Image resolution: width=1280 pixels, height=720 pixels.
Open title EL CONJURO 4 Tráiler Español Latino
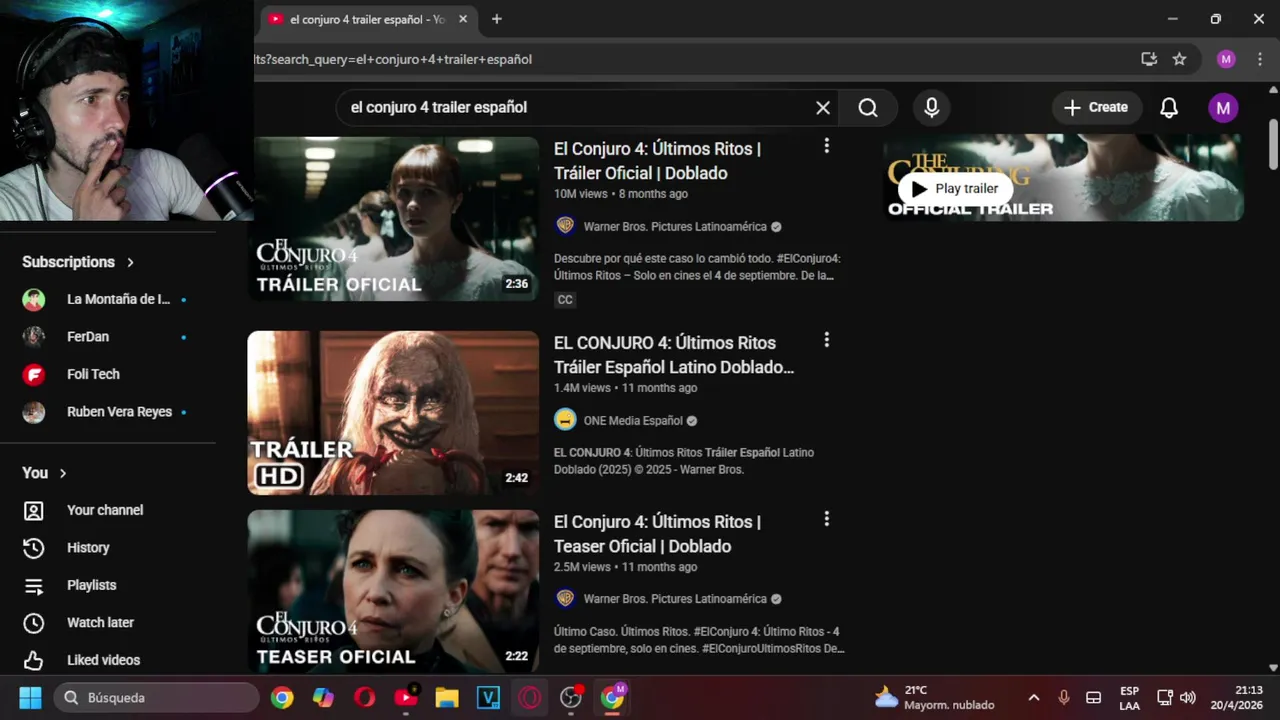tap(674, 355)
